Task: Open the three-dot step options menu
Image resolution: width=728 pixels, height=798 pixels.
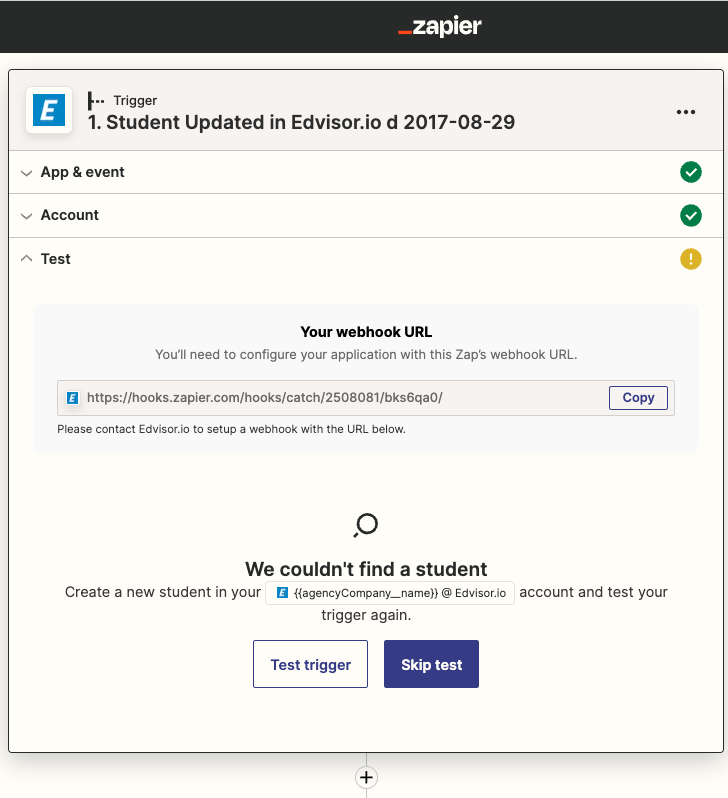Action: [x=685, y=112]
